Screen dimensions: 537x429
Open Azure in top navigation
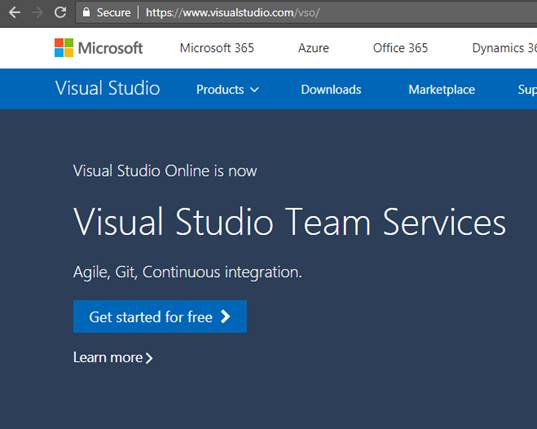click(313, 48)
